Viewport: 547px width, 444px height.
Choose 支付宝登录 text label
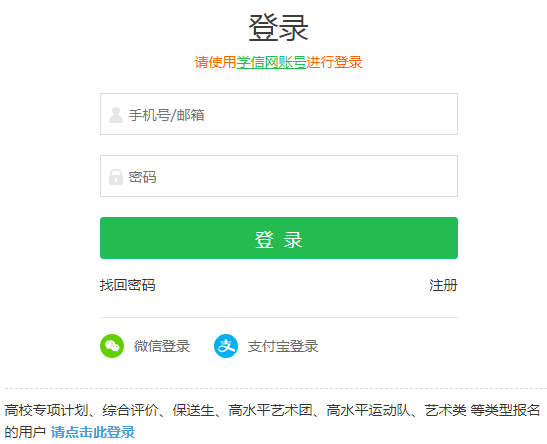click(283, 346)
